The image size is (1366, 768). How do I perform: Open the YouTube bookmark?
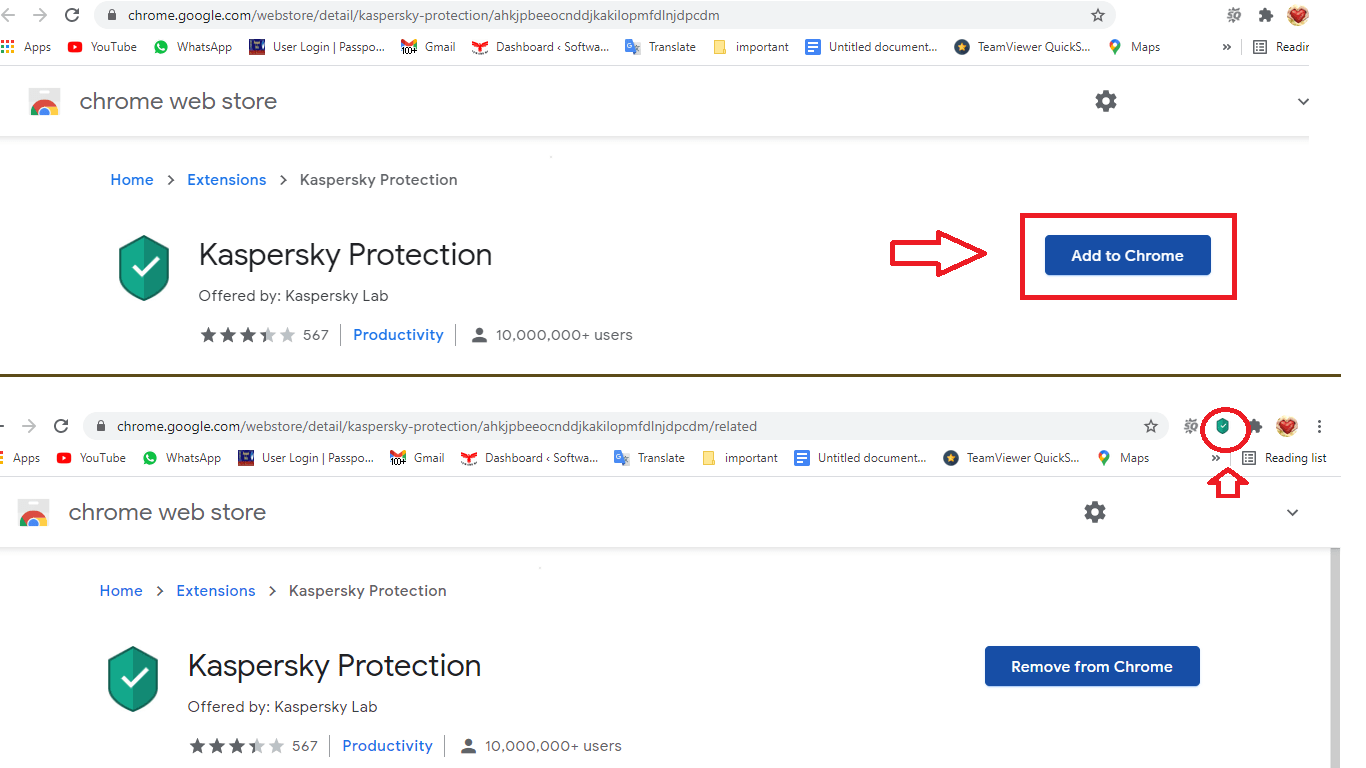100,46
